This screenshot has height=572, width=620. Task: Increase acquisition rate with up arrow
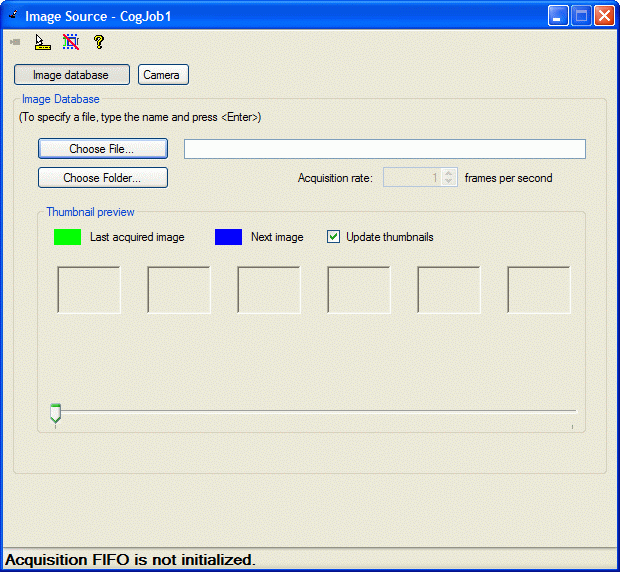(449, 173)
